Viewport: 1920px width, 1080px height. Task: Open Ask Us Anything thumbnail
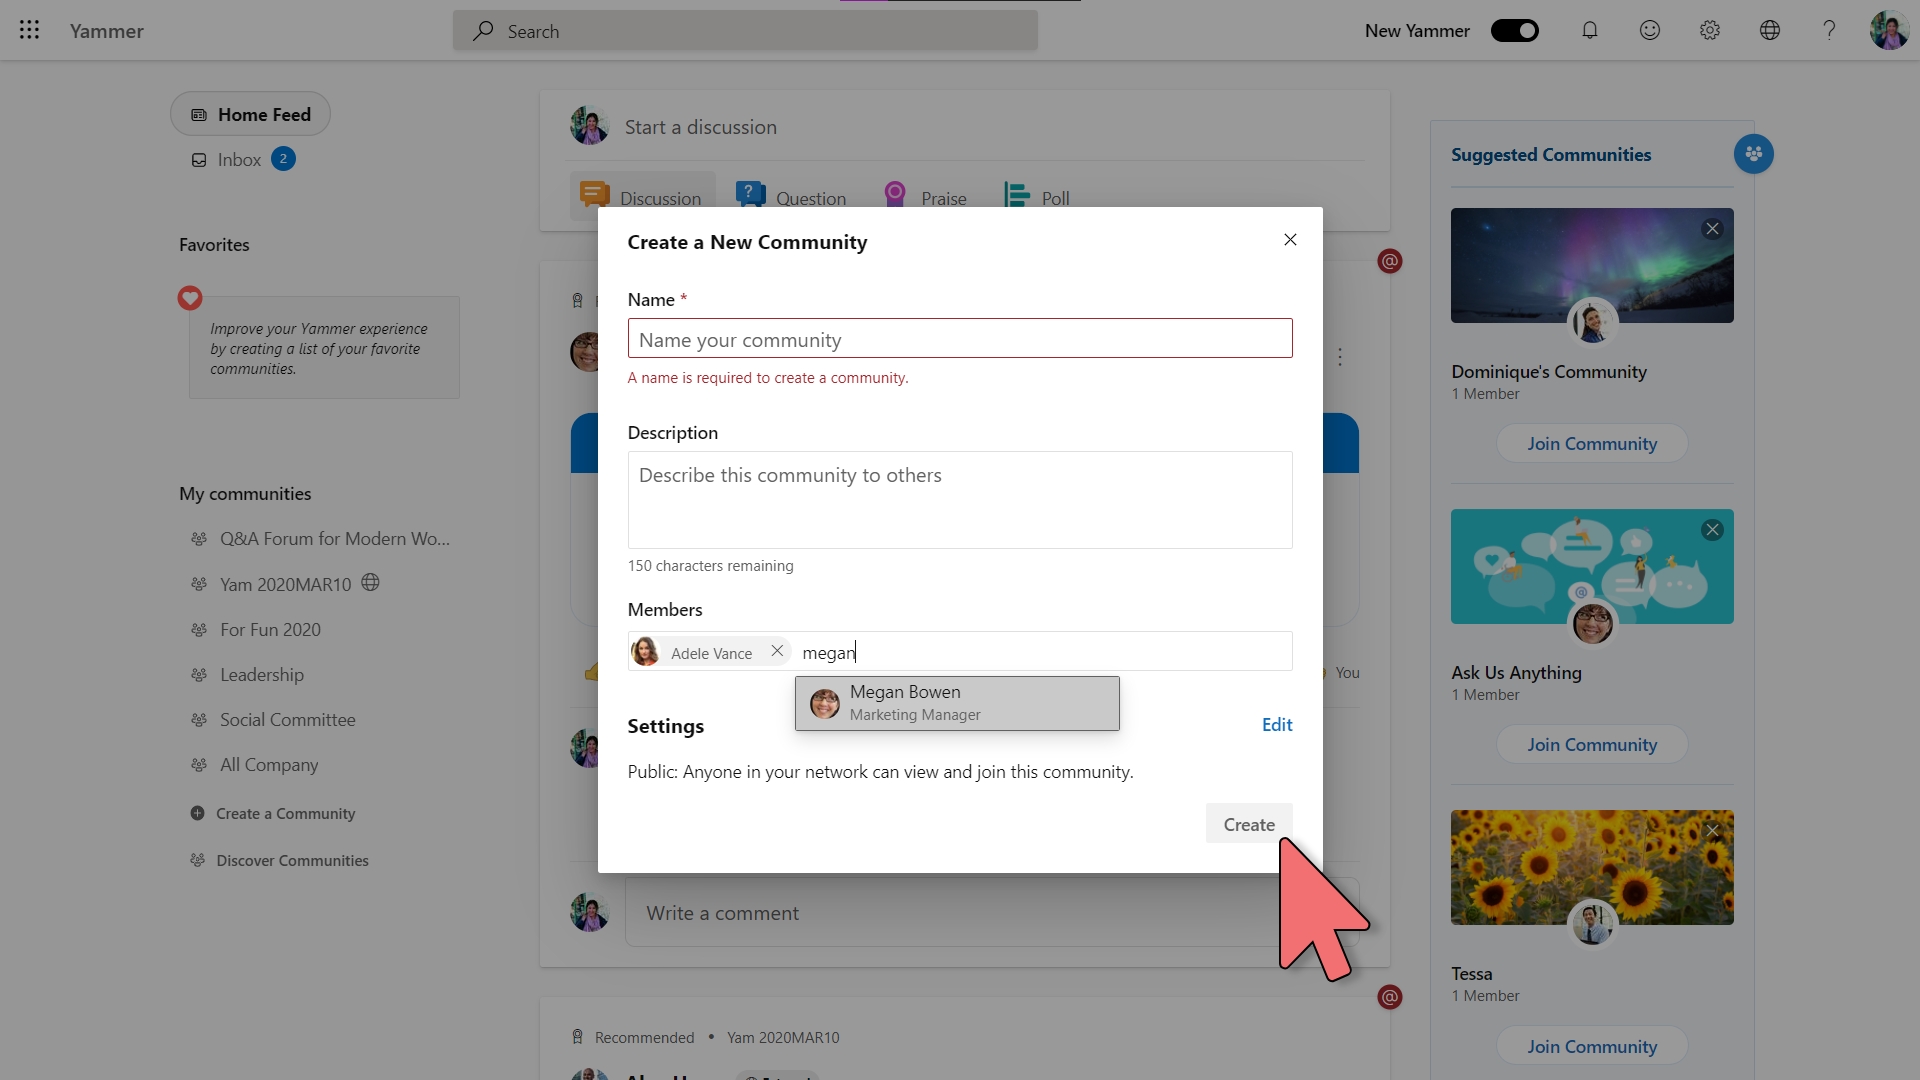1592,567
